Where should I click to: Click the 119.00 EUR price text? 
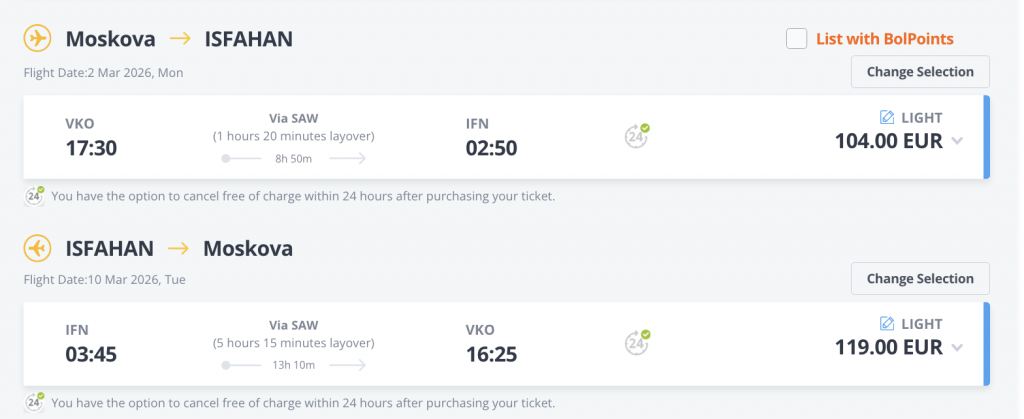[x=889, y=347]
